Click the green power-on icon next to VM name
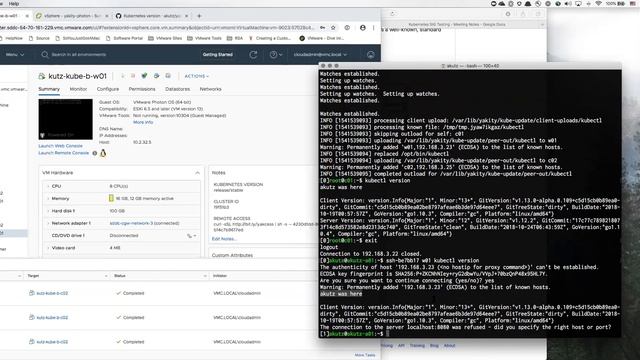The height and width of the screenshot is (360, 640). point(144,76)
